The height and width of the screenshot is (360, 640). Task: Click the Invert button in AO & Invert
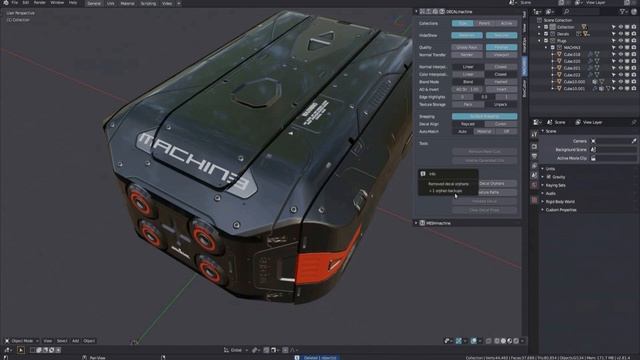[501, 89]
